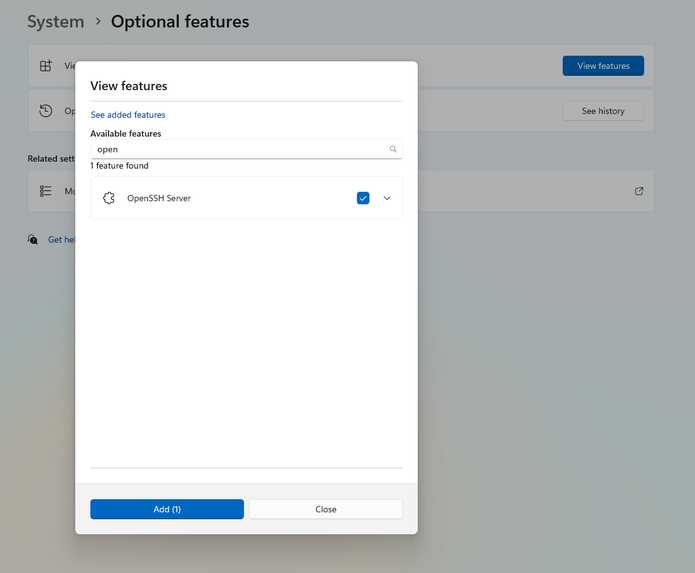The width and height of the screenshot is (695, 573).
Task: Click the external link open icon
Action: pos(639,191)
